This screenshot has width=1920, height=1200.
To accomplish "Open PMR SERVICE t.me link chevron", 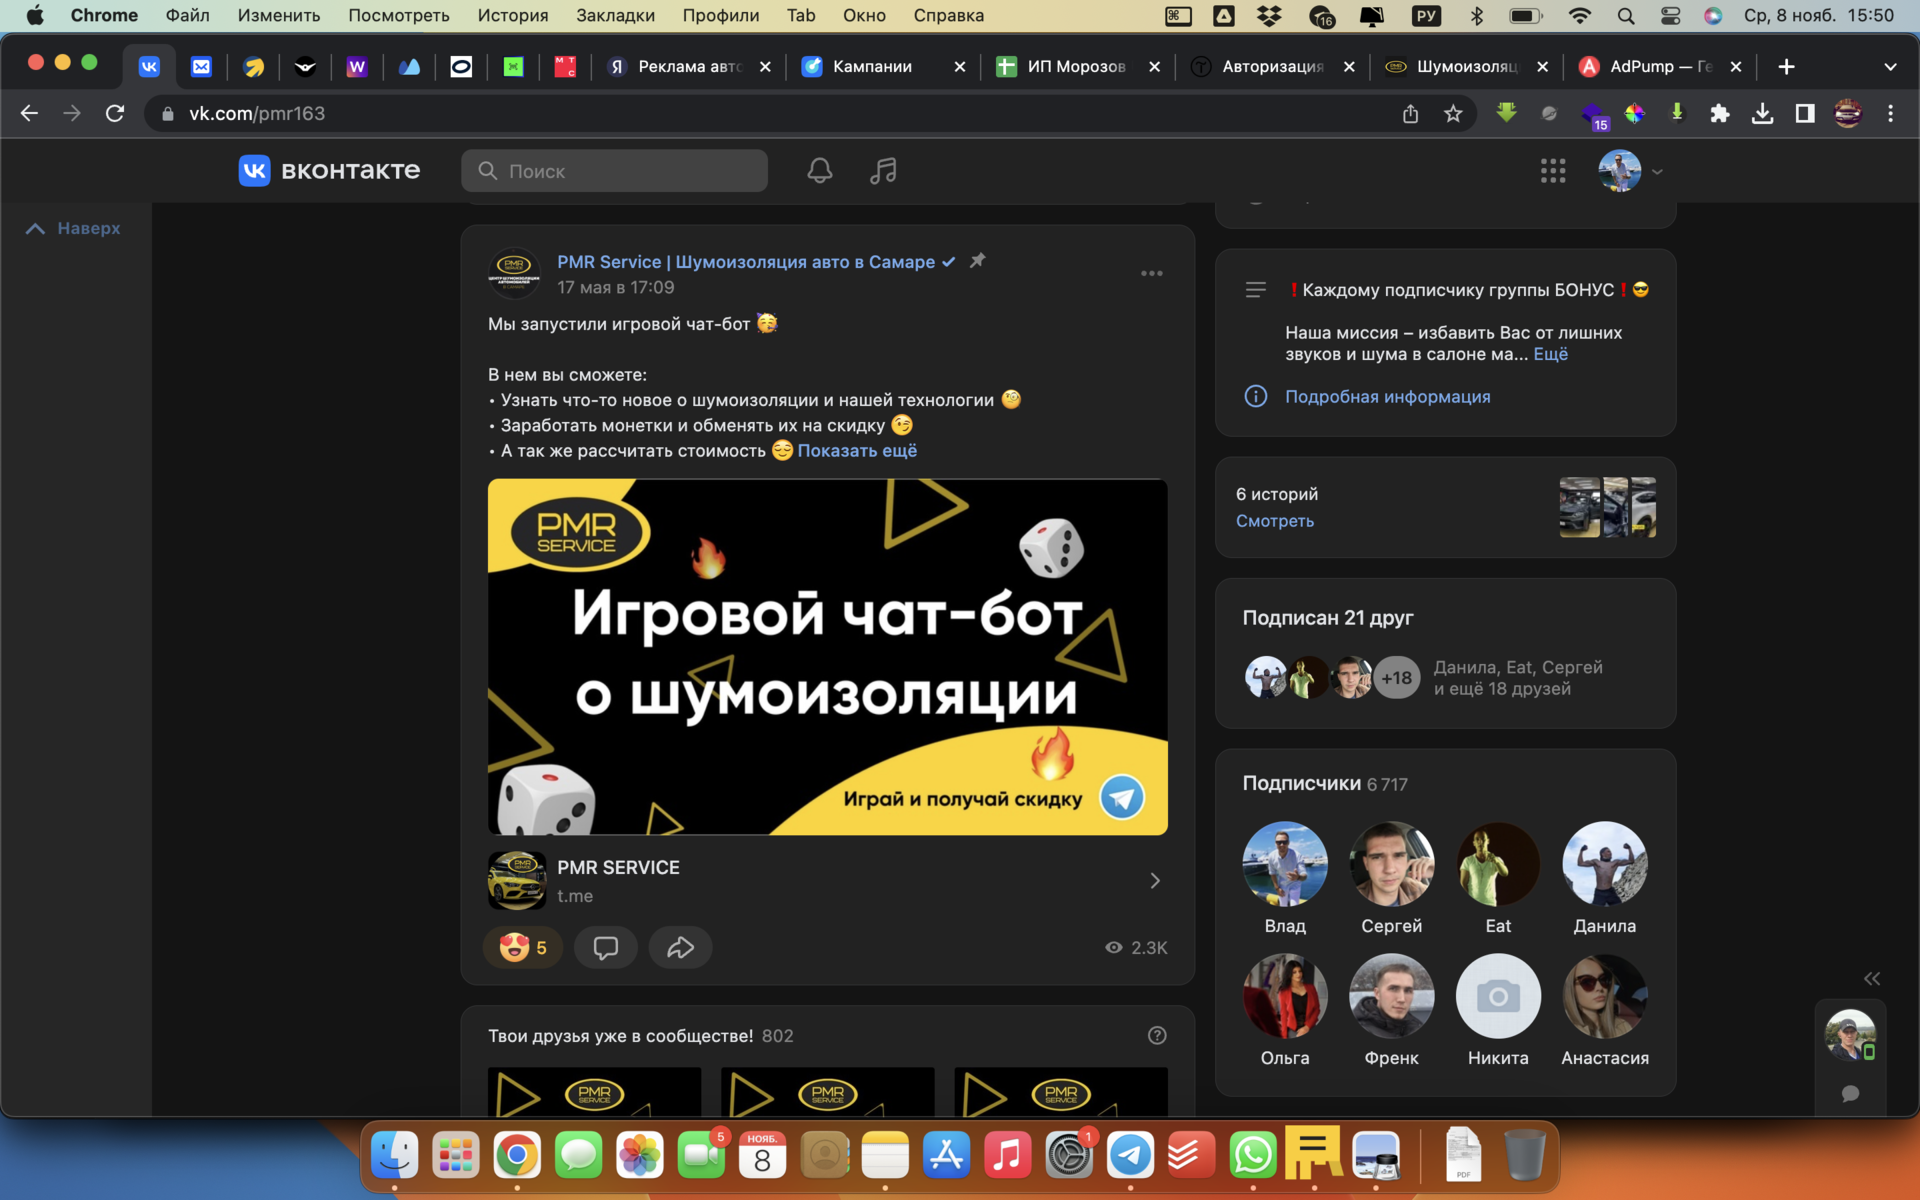I will point(1155,881).
